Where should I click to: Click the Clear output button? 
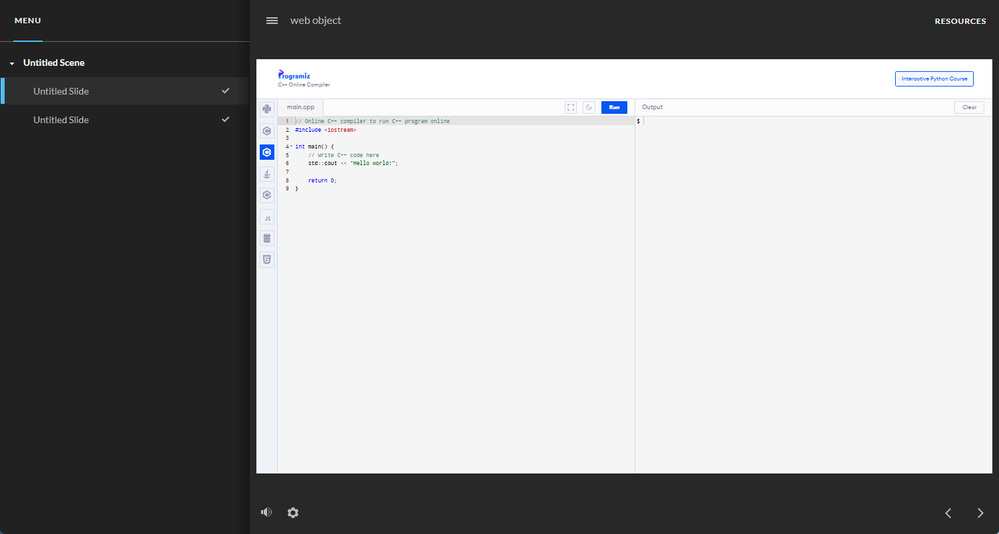[969, 107]
